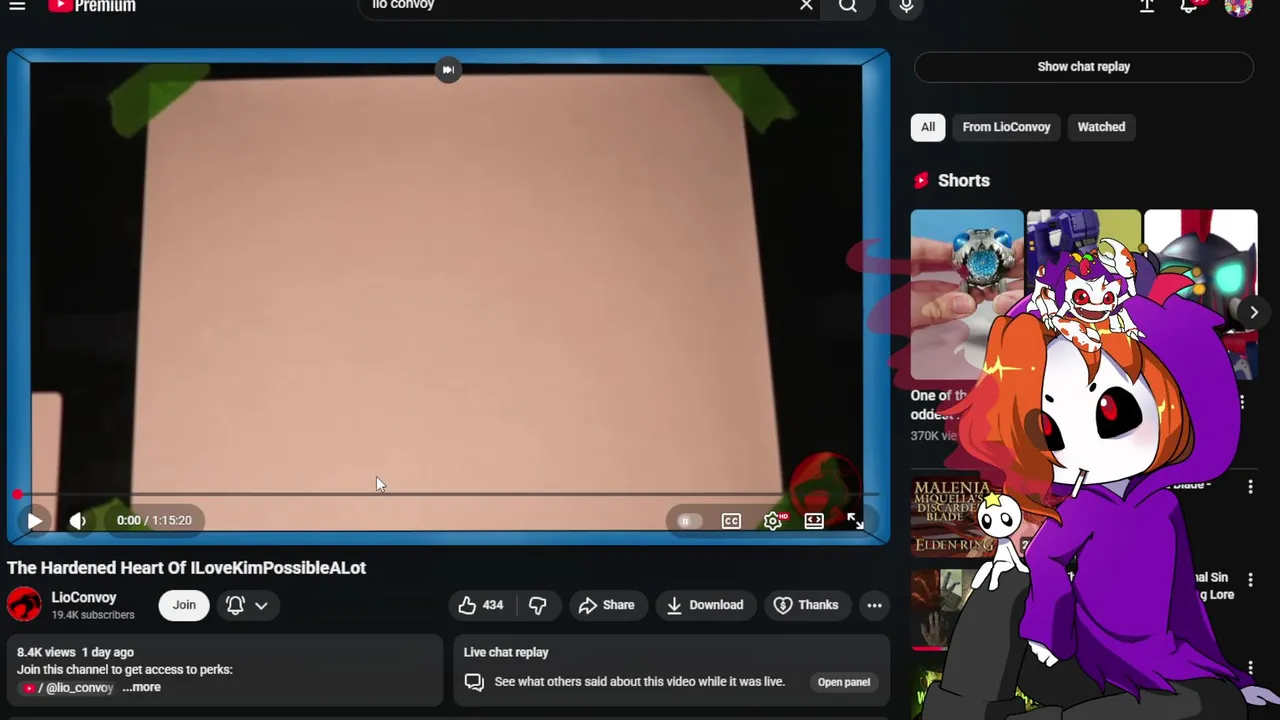The image size is (1280, 720).
Task: Dislike the video
Action: 538,605
